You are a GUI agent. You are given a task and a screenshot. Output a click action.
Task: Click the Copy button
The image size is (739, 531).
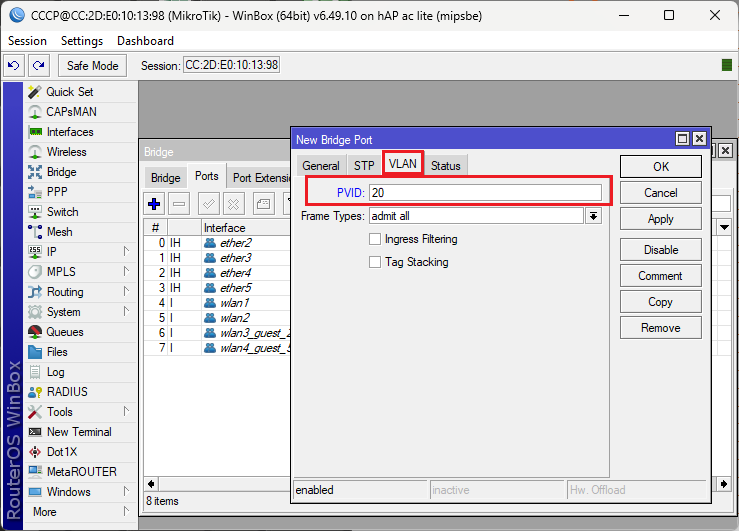[661, 302]
